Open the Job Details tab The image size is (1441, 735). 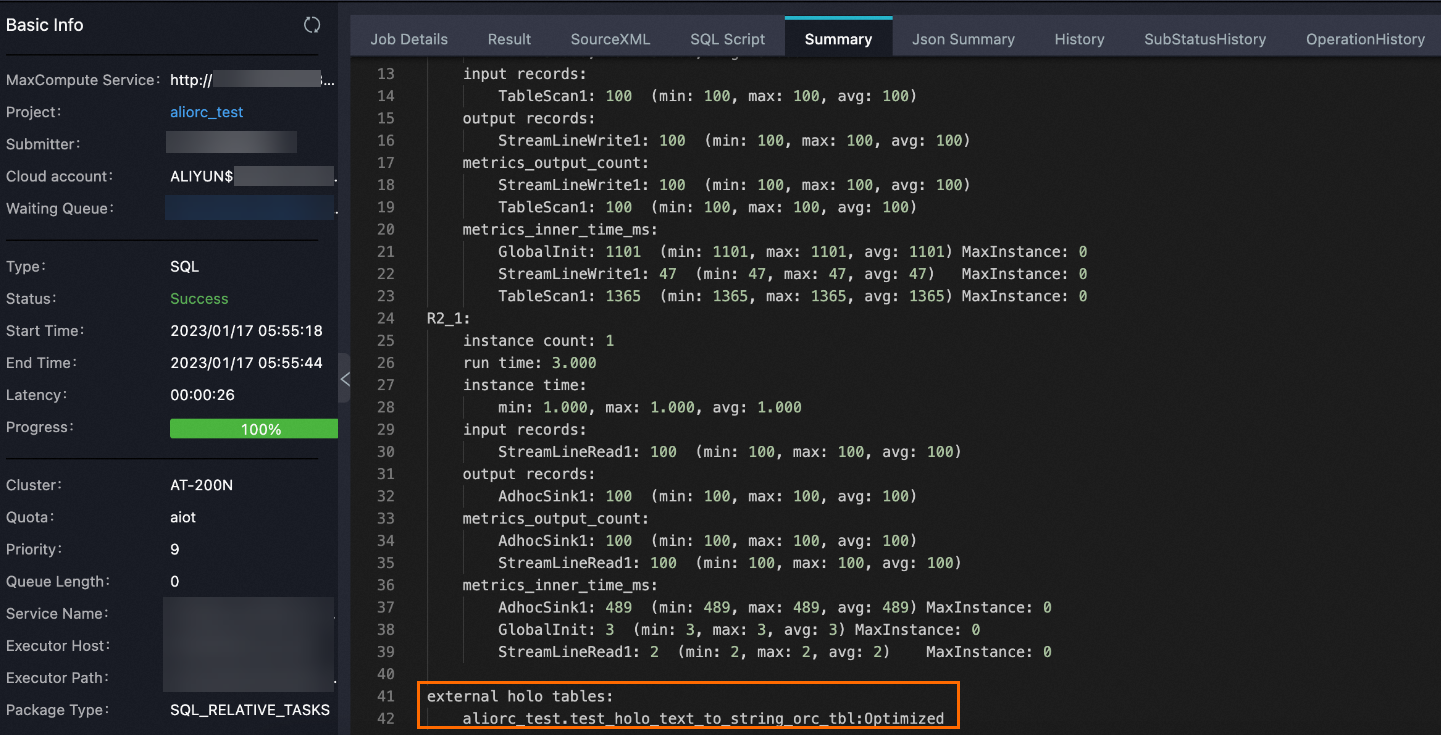tap(409, 39)
